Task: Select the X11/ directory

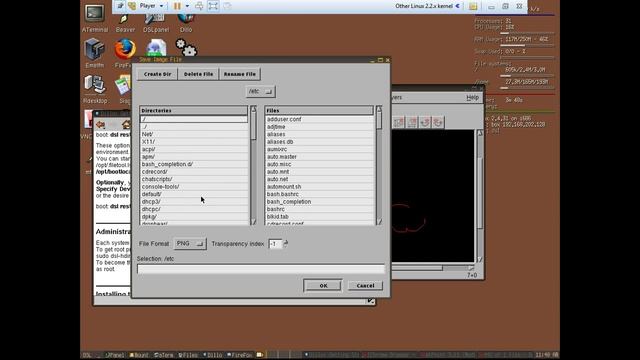Action: pyautogui.click(x=193, y=142)
